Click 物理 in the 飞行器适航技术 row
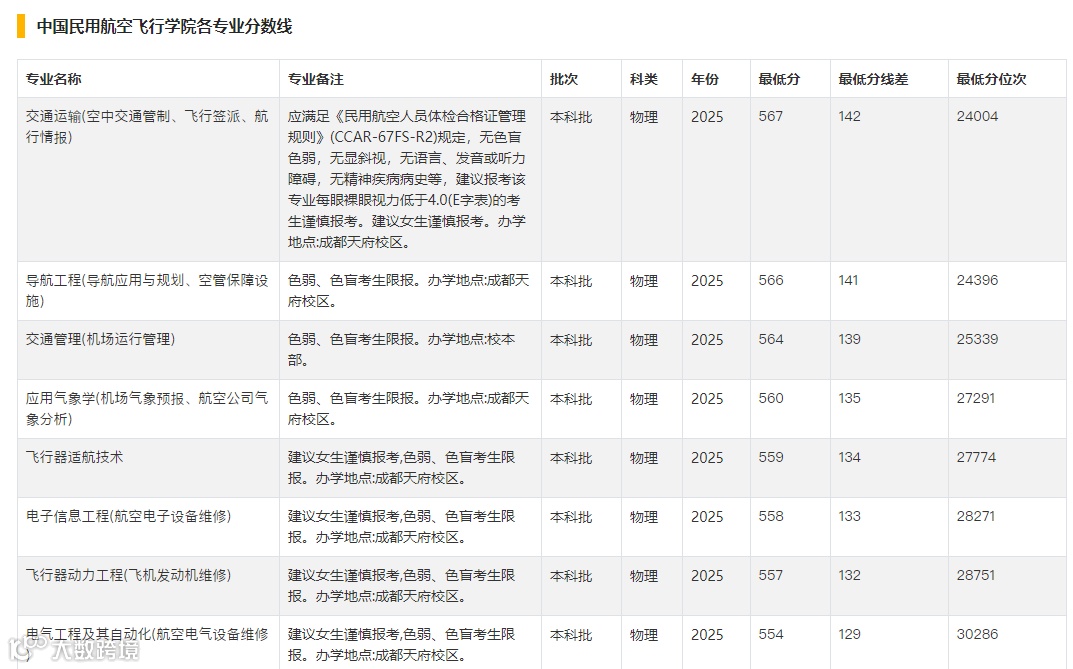The image size is (1073, 669). (644, 458)
